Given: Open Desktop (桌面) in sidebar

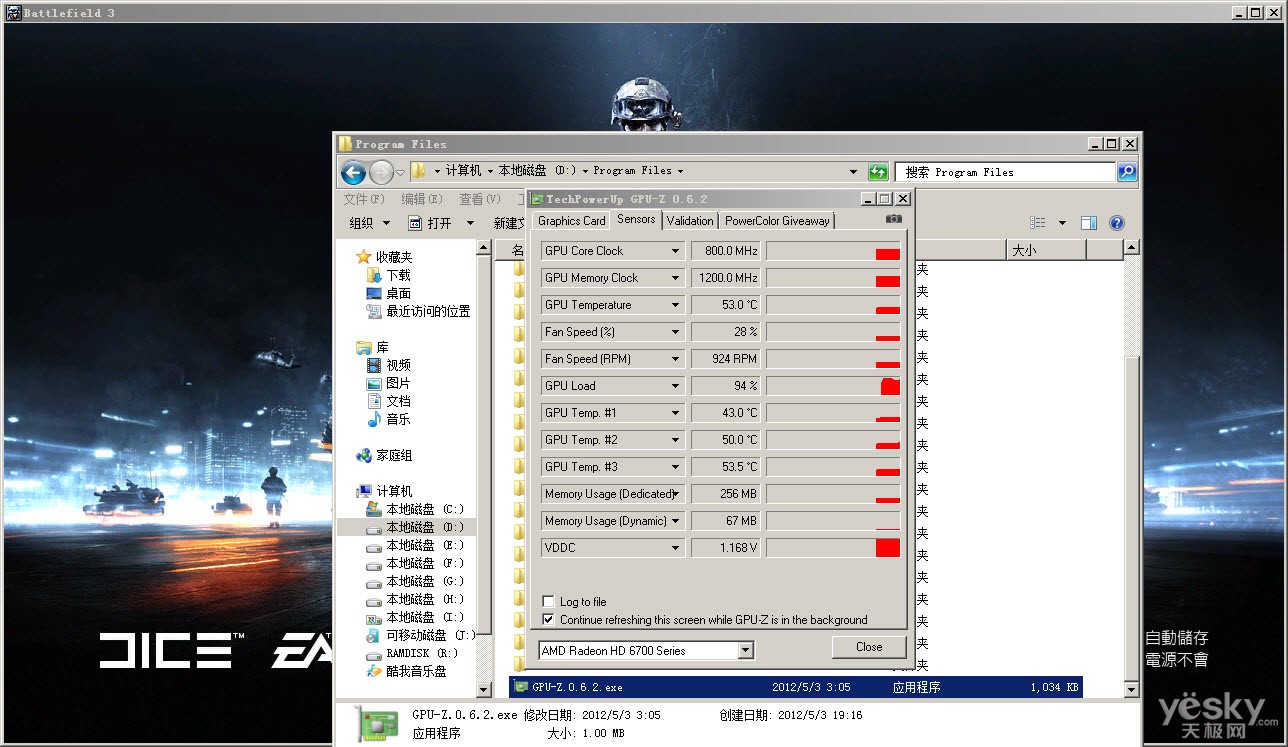Looking at the screenshot, I should click(398, 293).
